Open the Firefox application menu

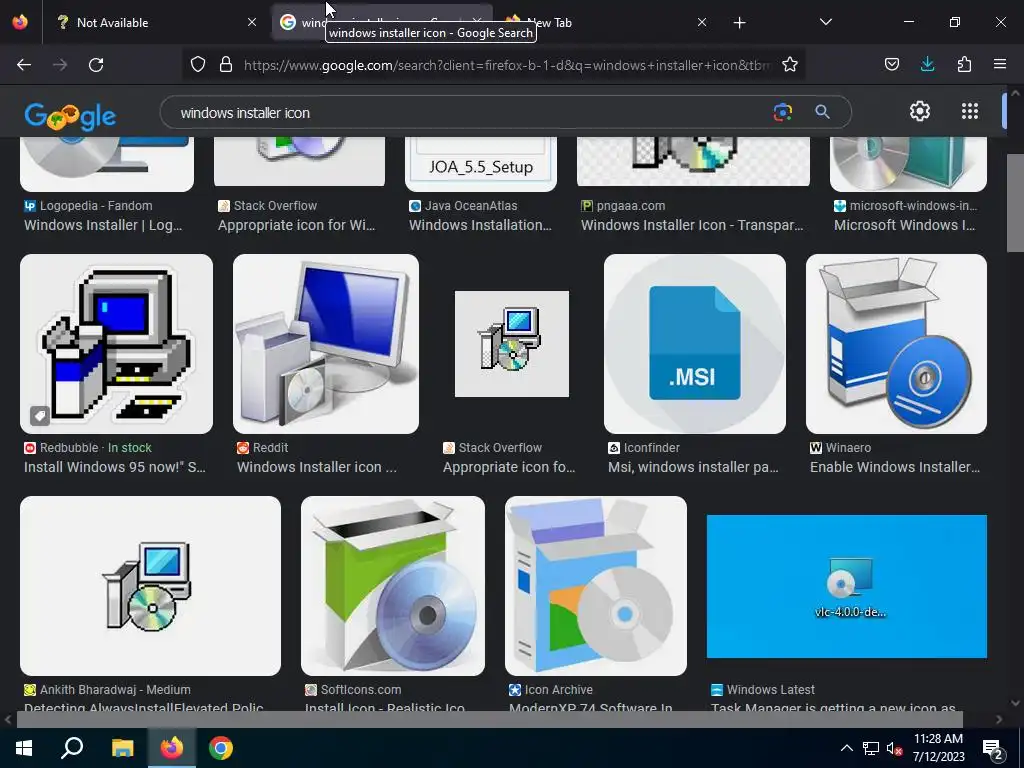(1000, 64)
